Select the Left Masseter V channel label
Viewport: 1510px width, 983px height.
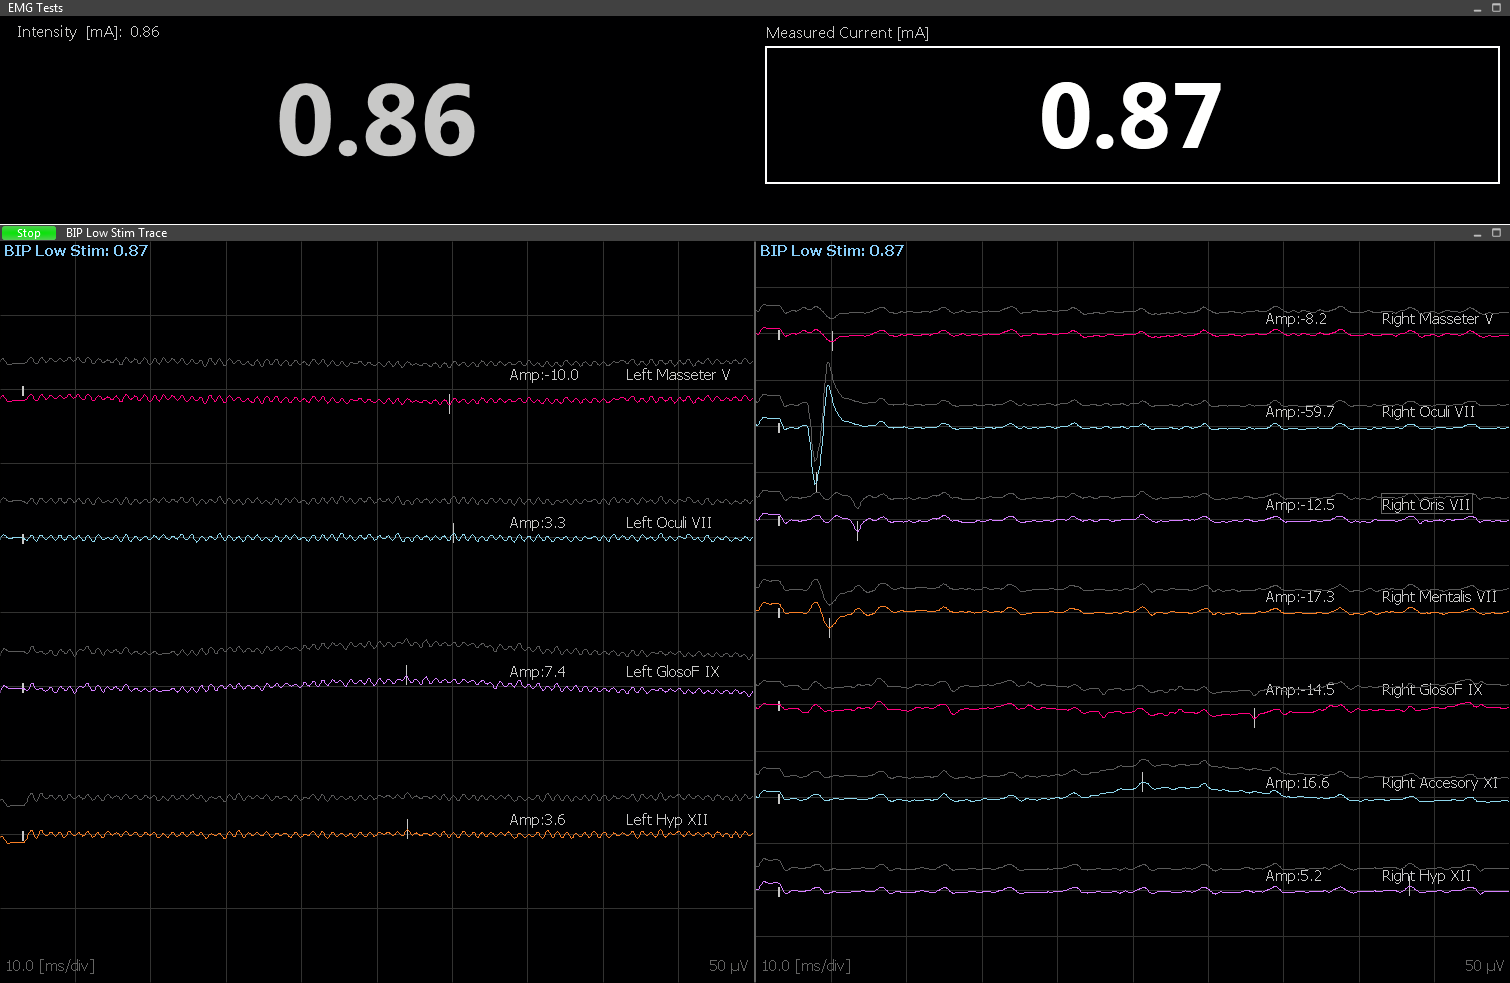click(679, 374)
